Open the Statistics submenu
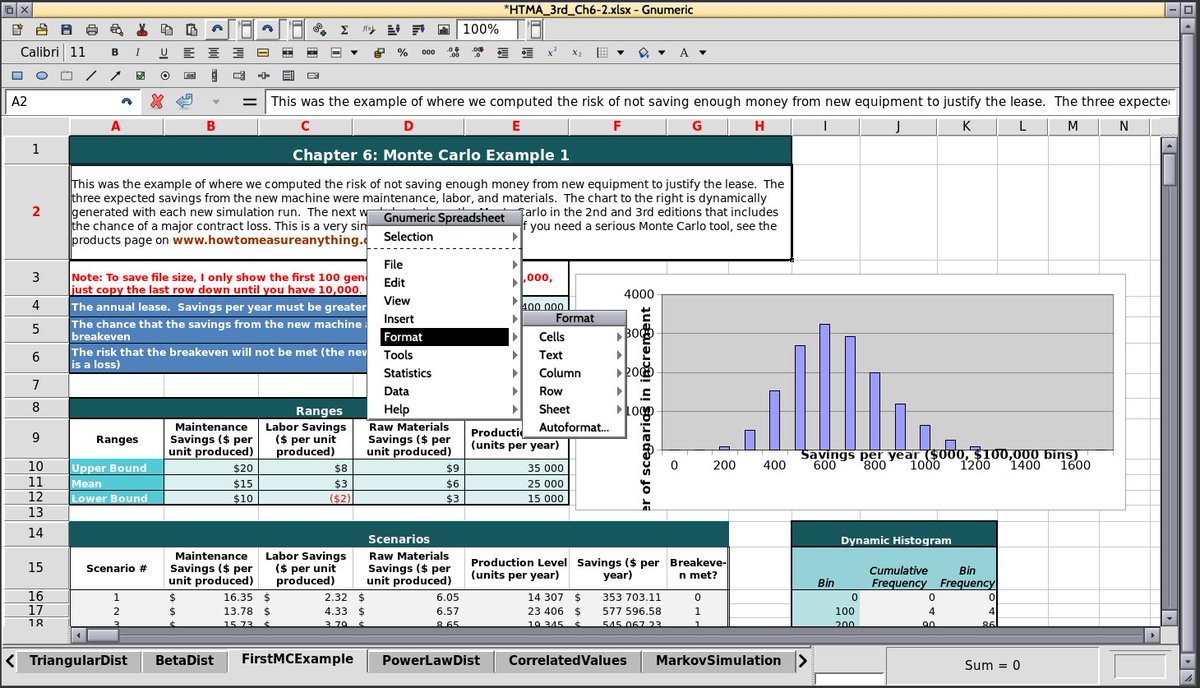Image resolution: width=1200 pixels, height=688 pixels. click(x=445, y=373)
